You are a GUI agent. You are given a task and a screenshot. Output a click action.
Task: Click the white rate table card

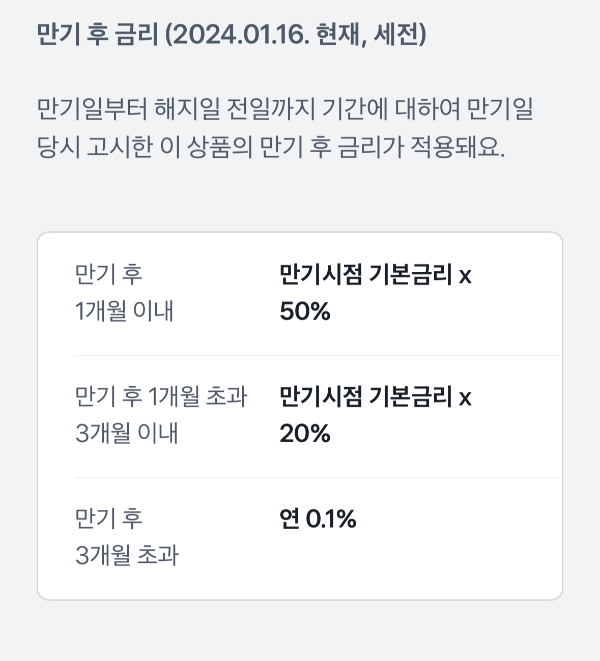click(x=300, y=416)
